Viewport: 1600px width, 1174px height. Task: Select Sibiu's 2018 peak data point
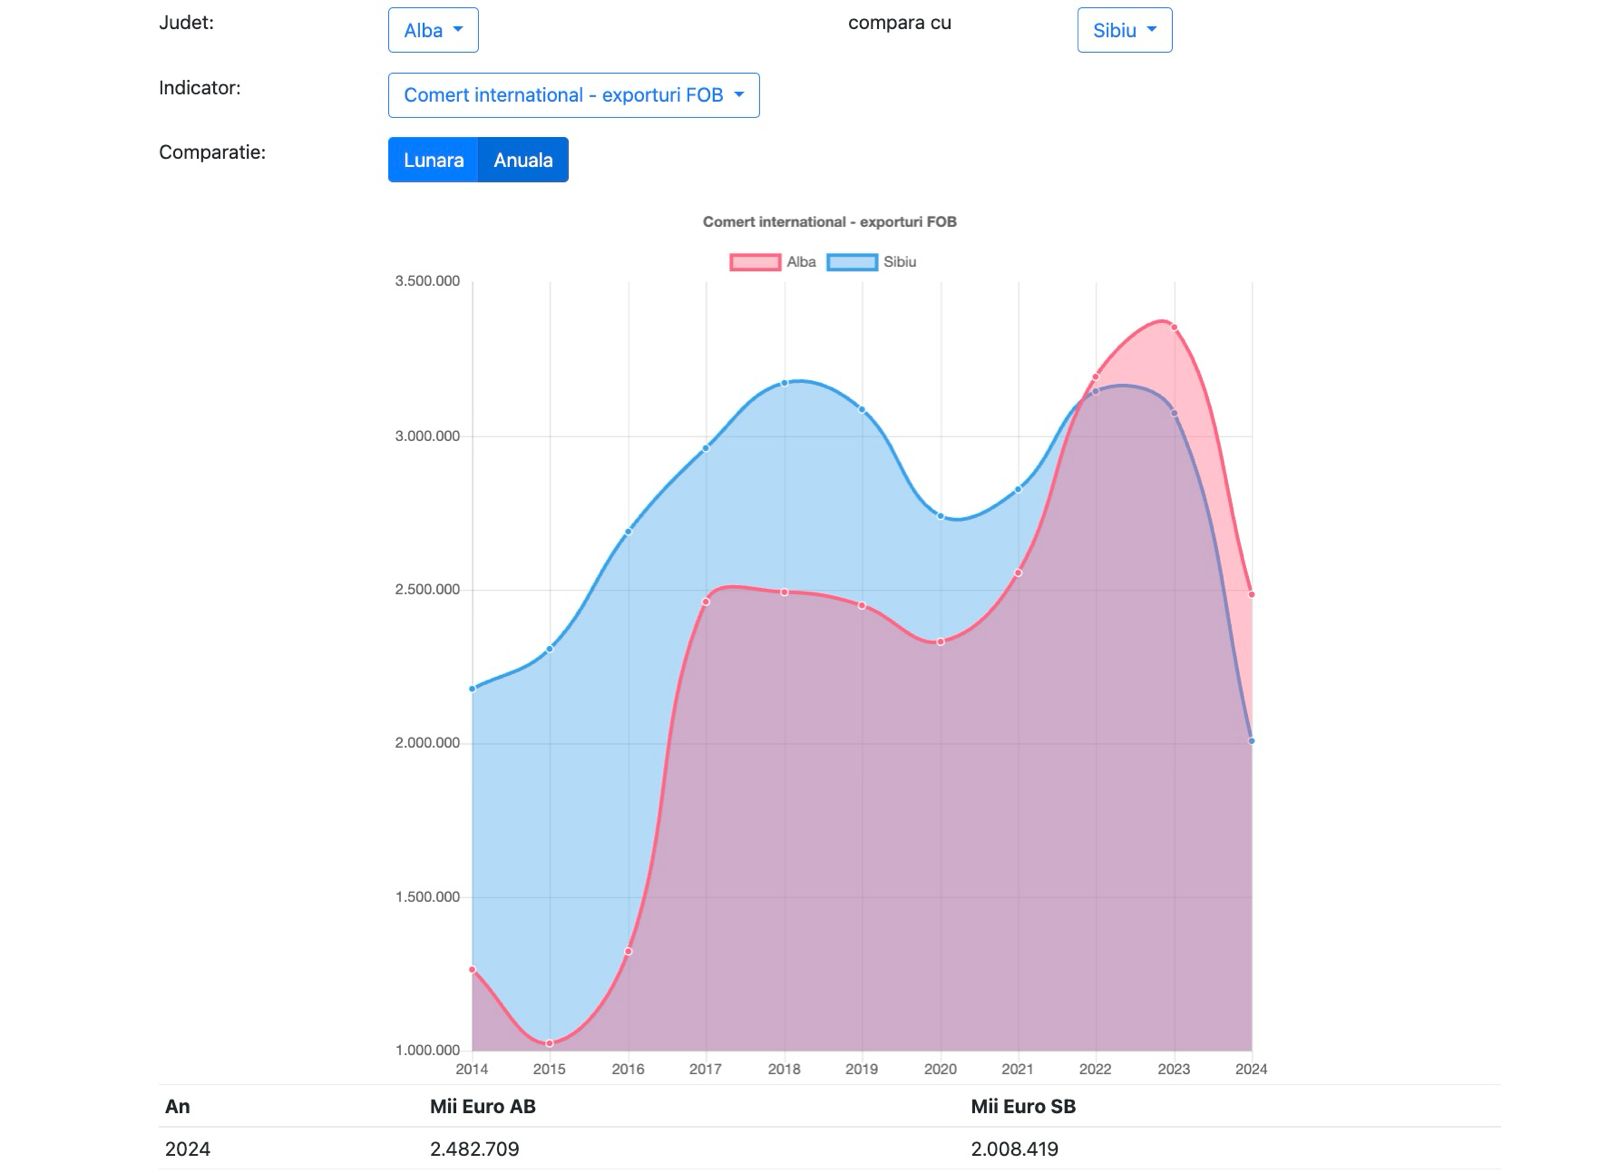click(784, 383)
